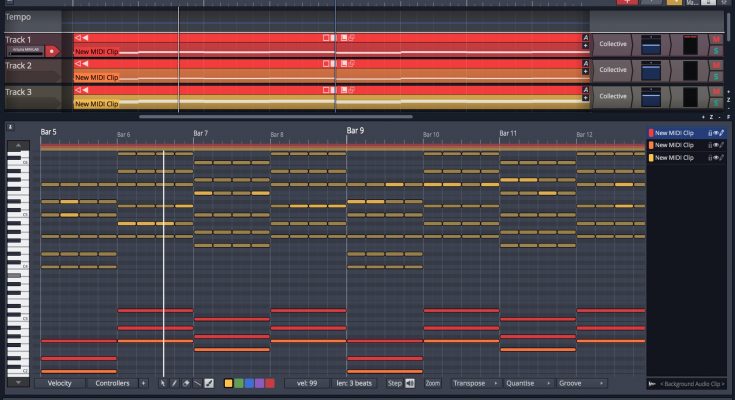Click the Controllers button
The image size is (735, 400).
click(x=110, y=383)
